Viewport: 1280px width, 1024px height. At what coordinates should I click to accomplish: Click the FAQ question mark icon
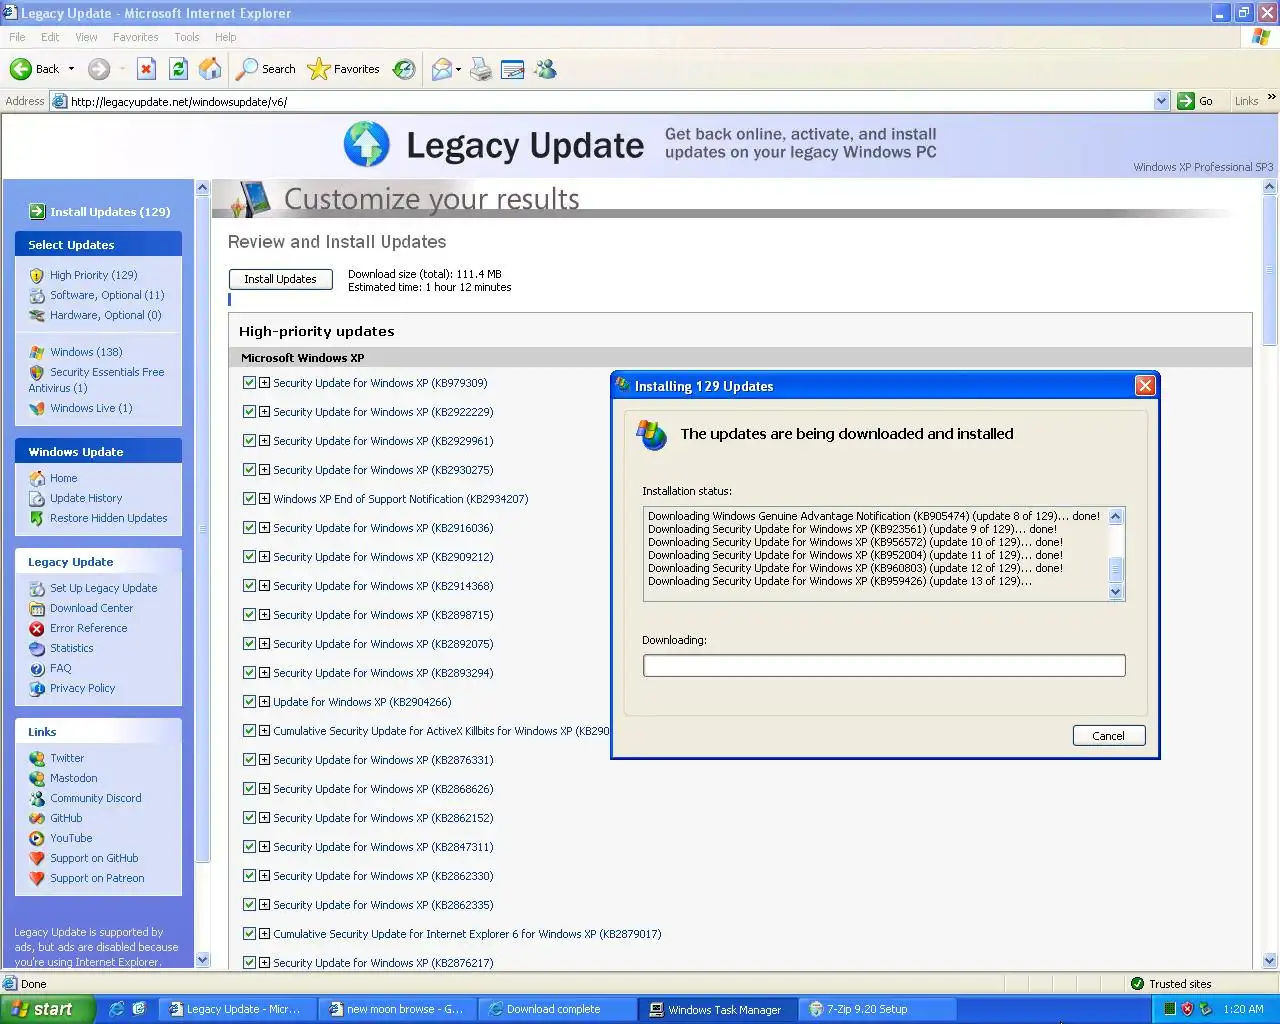coord(37,668)
